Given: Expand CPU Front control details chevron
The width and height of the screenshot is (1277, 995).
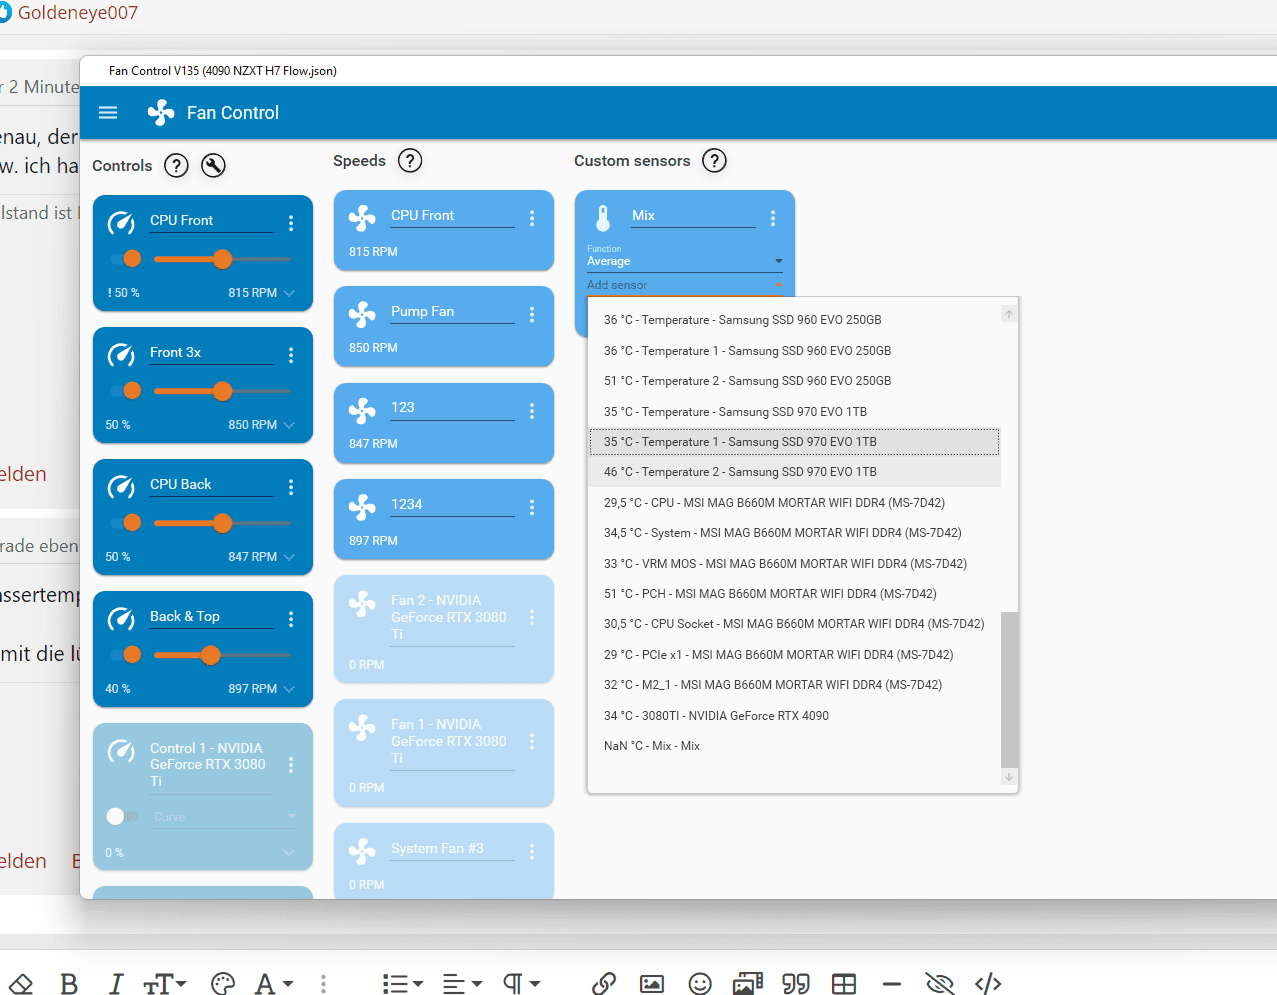Looking at the screenshot, I should click(x=289, y=293).
